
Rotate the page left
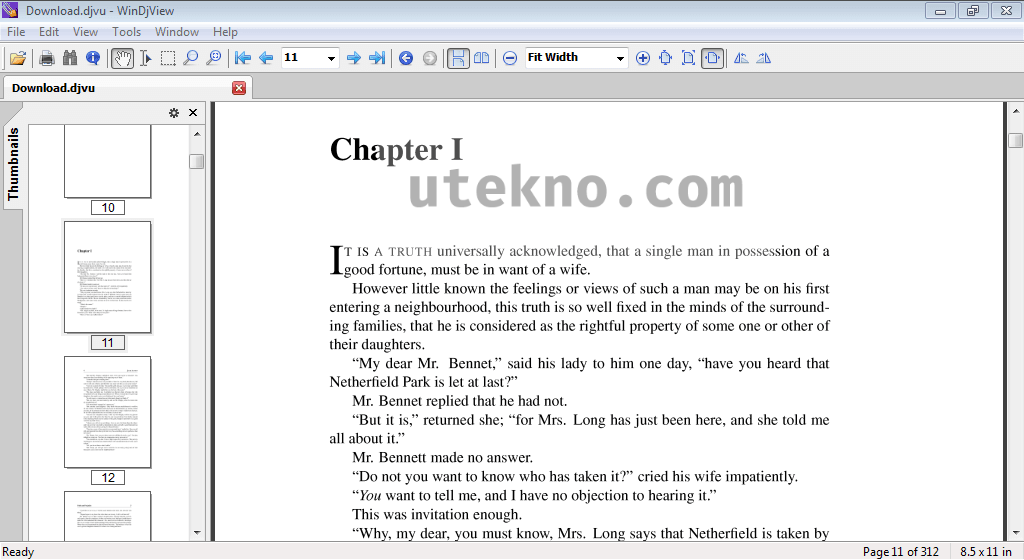click(x=741, y=58)
